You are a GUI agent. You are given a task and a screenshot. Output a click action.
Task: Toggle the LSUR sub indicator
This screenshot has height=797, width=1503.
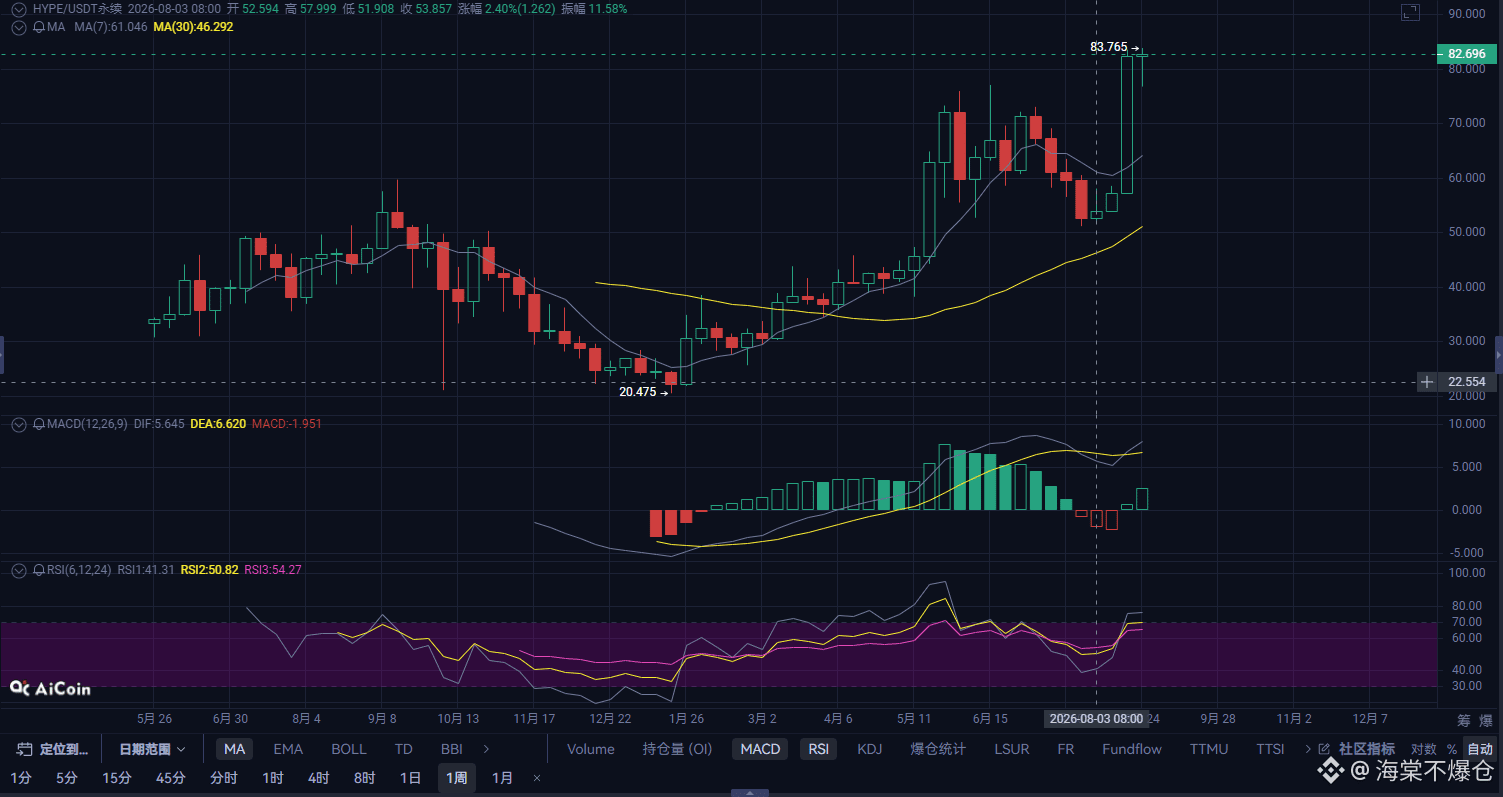(1012, 749)
